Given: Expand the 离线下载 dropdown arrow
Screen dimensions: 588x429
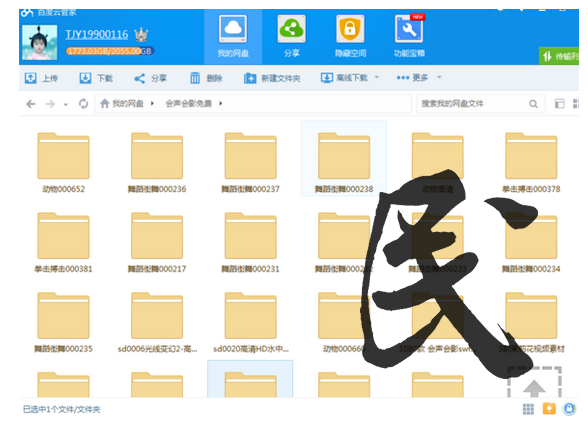Looking at the screenshot, I should click(377, 77).
